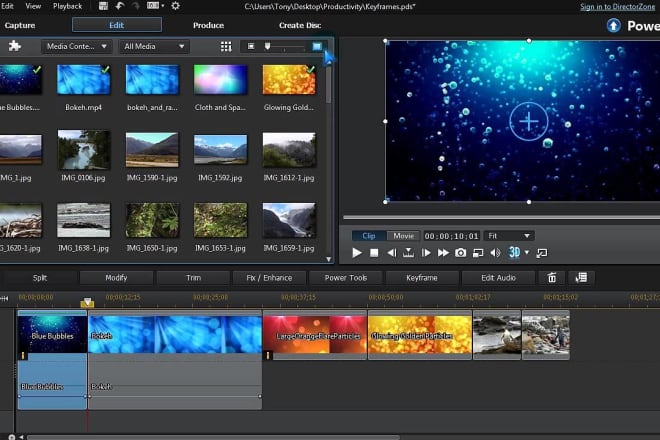Click the preview seek bar
Image resolution: width=660 pixels, height=440 pixels.
point(501,217)
